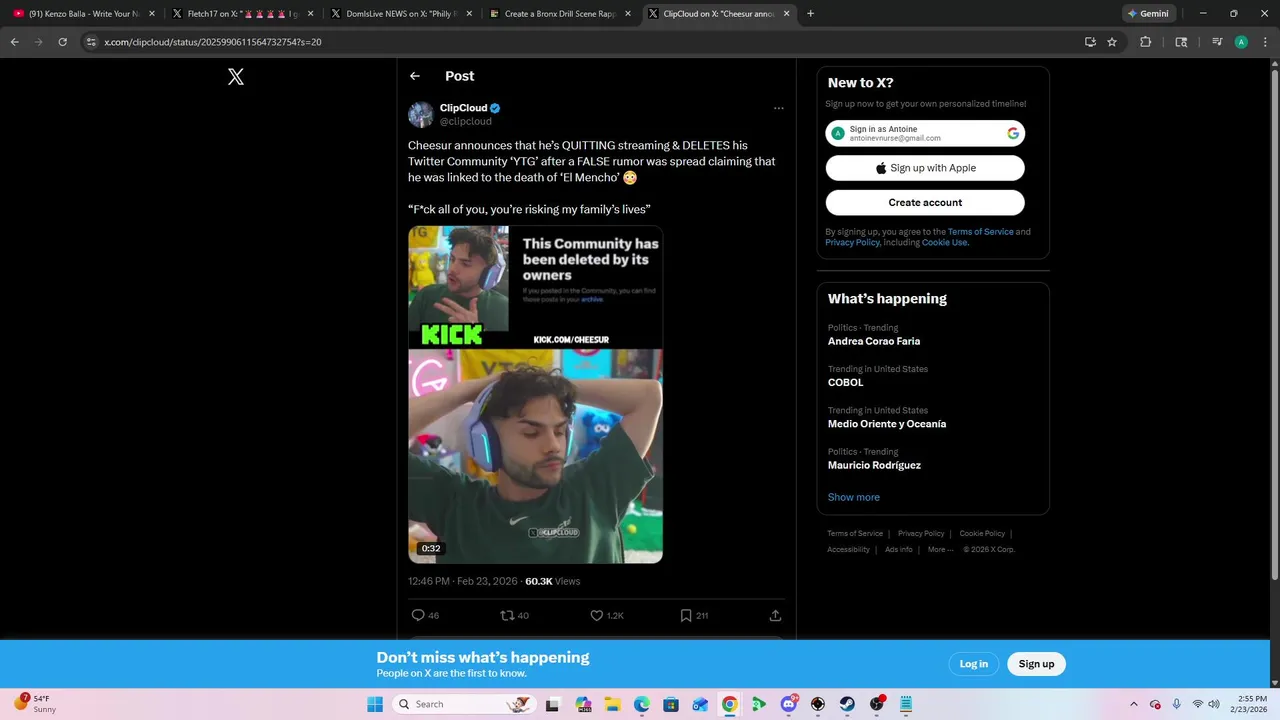Open the post's three-dot more menu

click(778, 108)
